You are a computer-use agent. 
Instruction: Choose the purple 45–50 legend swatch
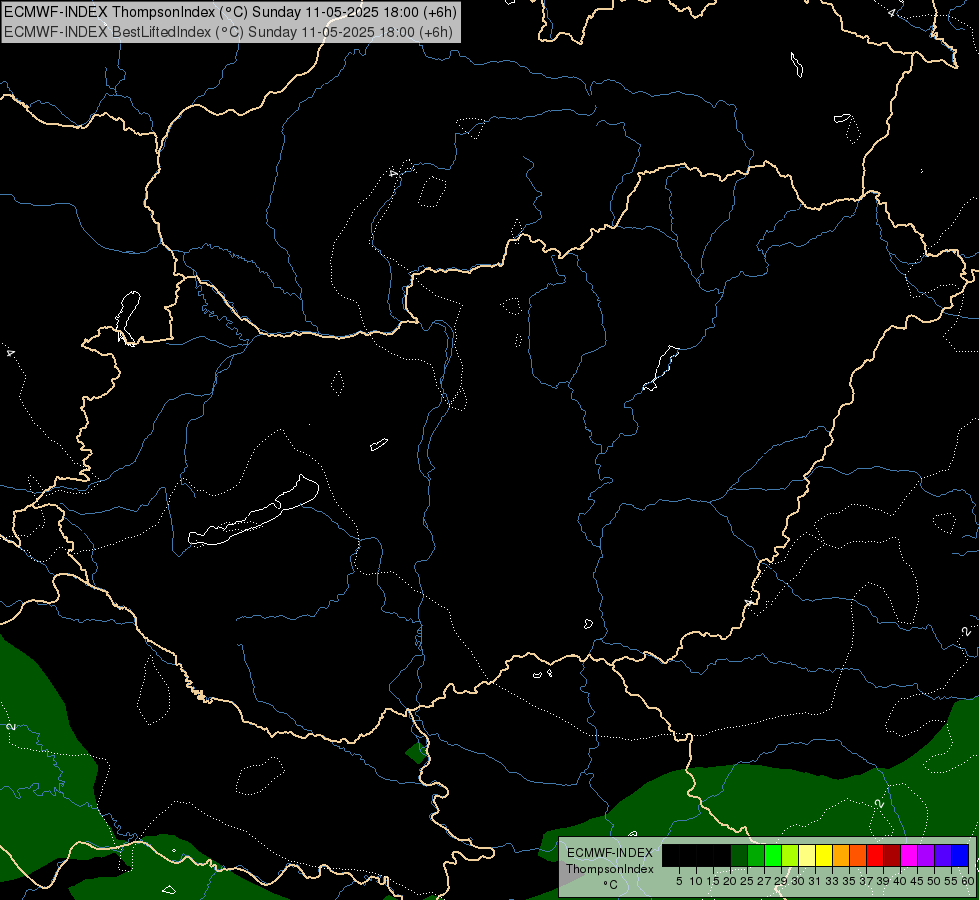coord(926,856)
